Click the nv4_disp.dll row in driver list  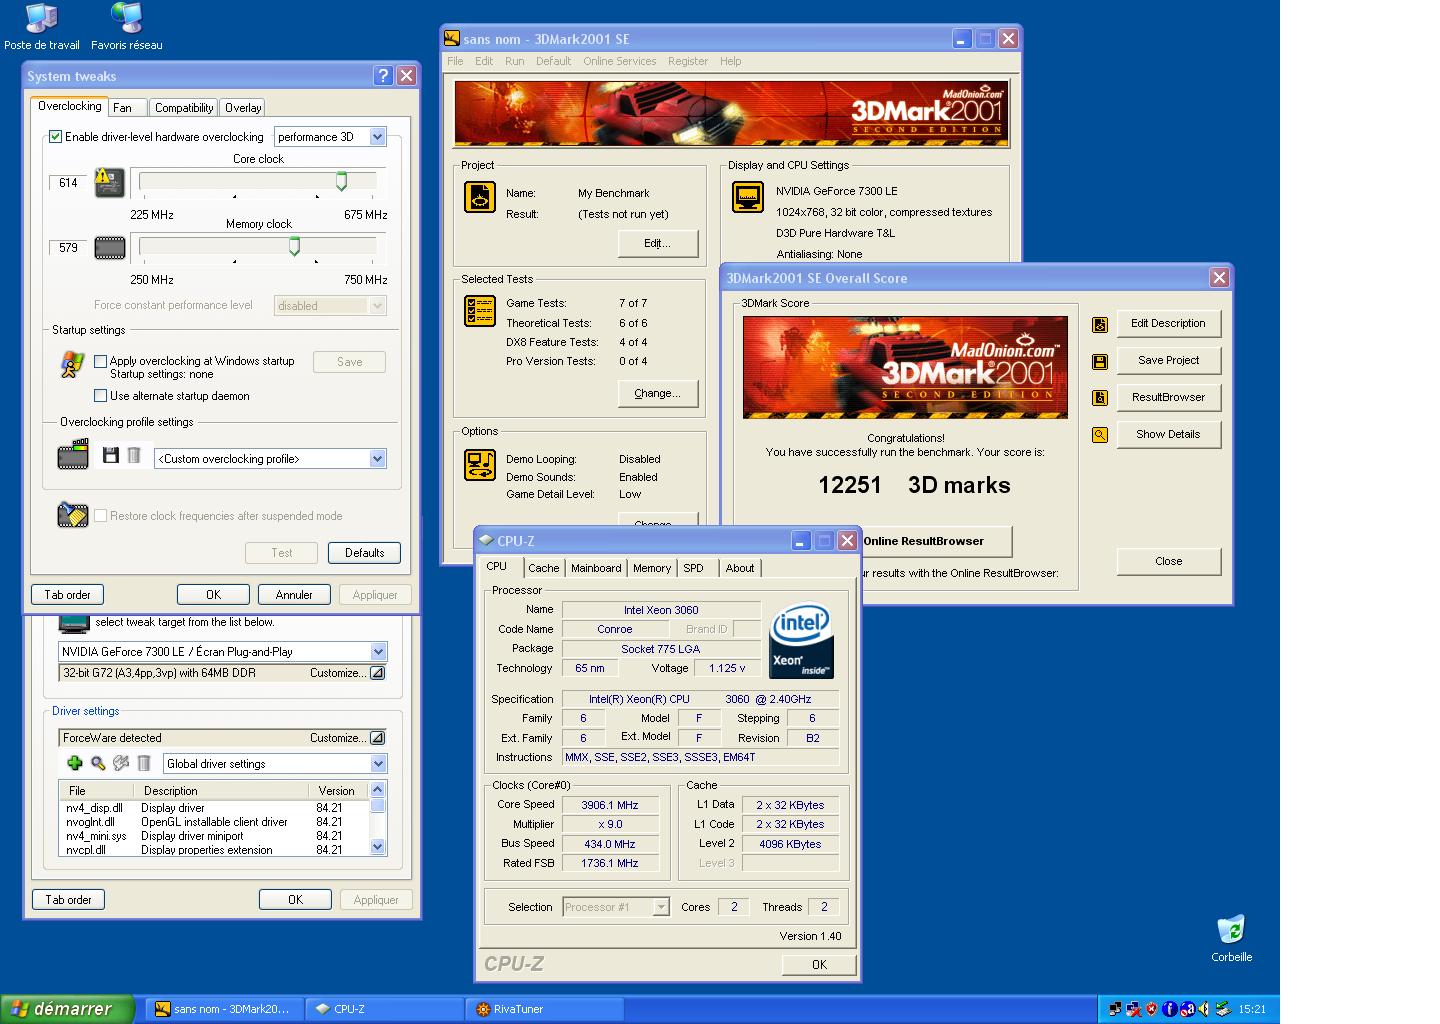click(214, 808)
